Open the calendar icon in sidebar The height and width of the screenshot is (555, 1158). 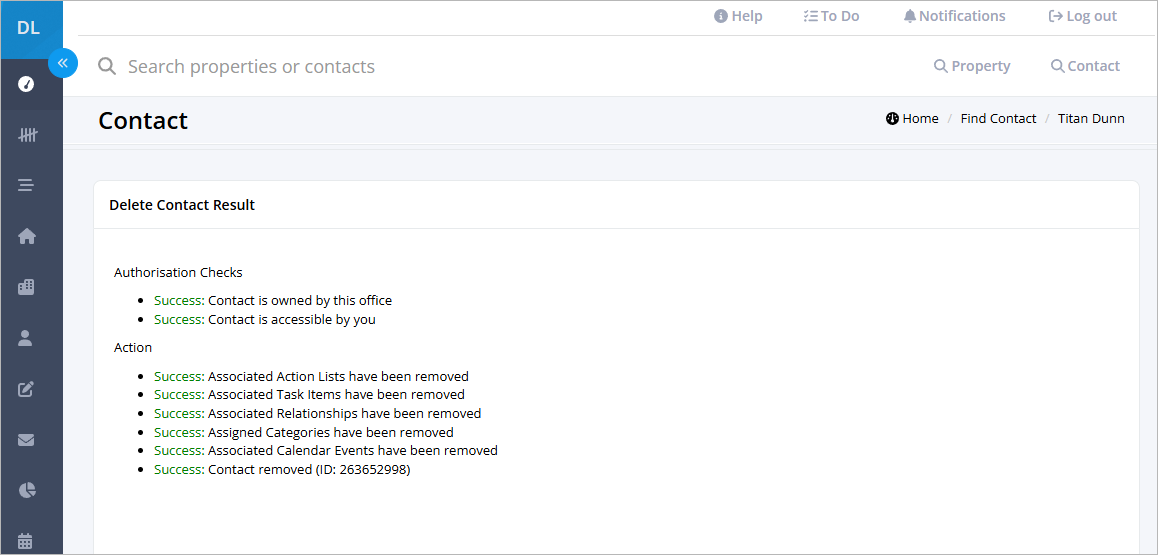coord(26,541)
